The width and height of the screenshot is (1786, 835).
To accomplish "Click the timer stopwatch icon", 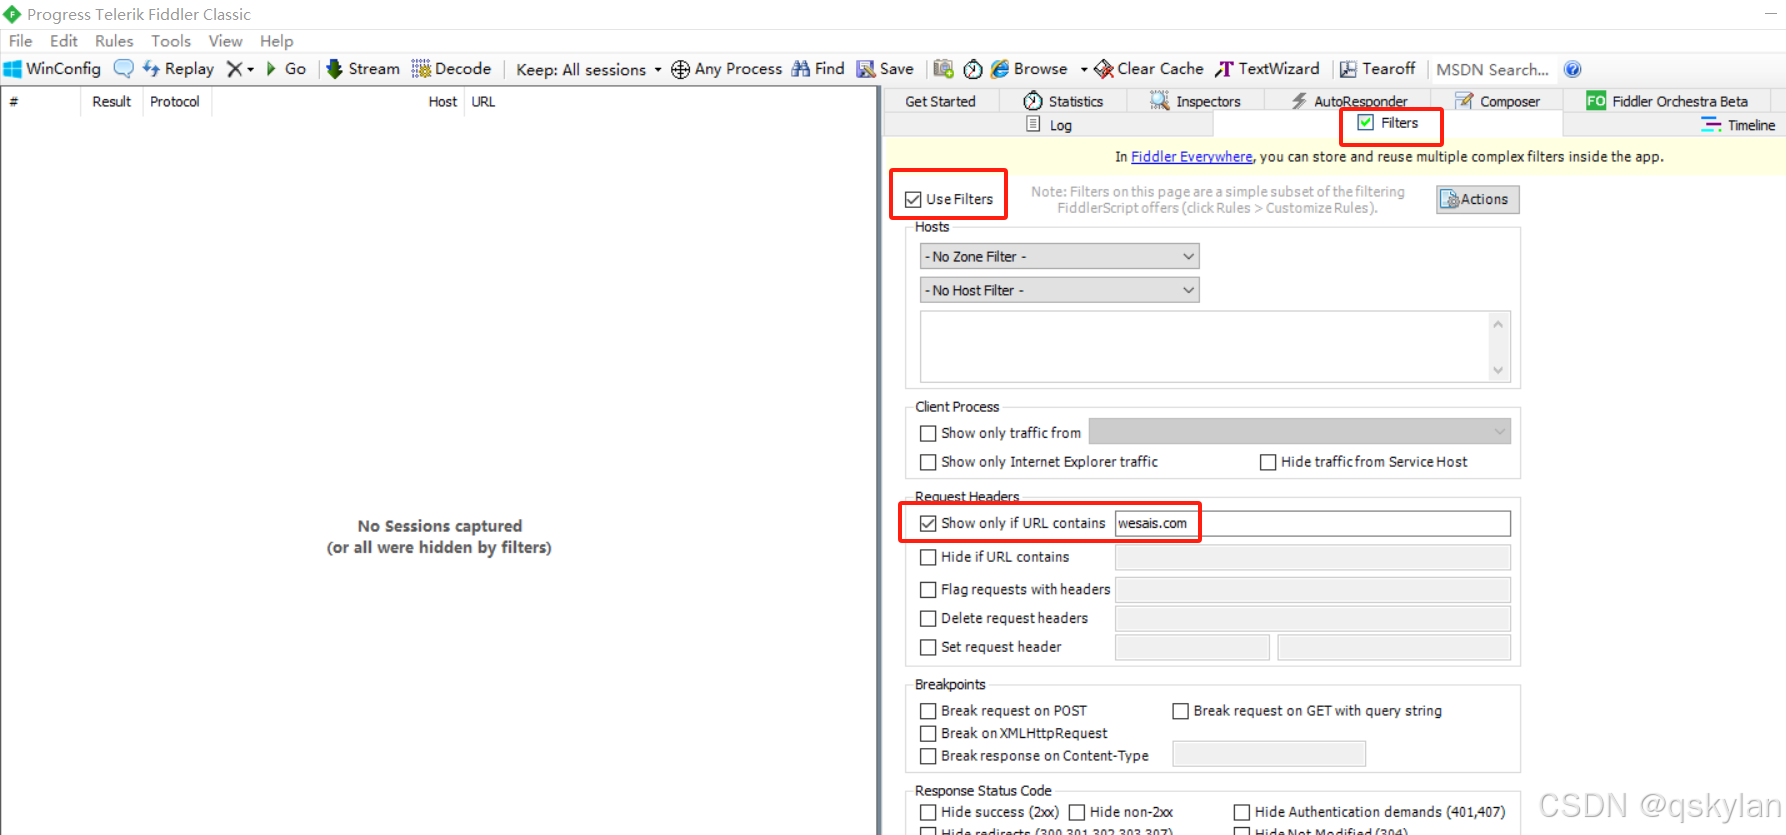I will point(973,69).
